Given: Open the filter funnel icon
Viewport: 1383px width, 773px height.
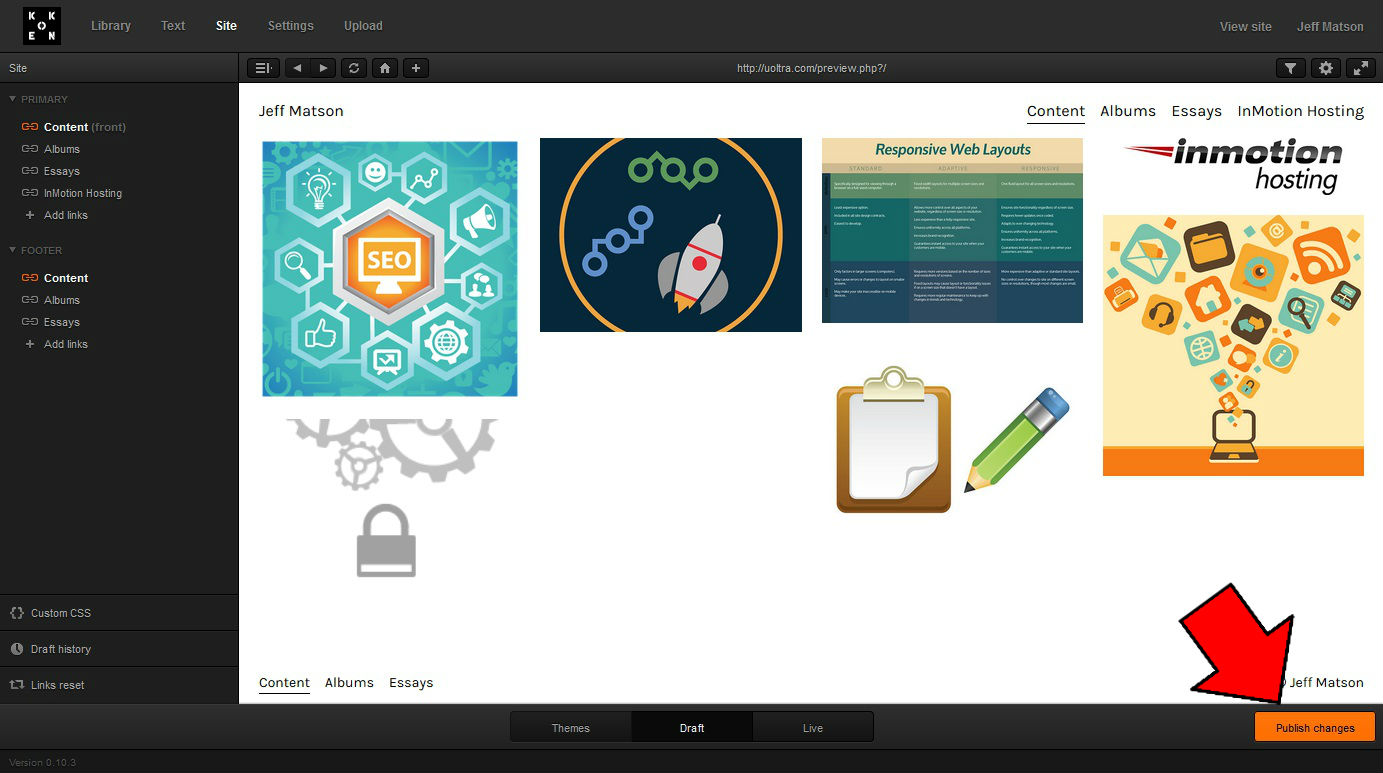Looking at the screenshot, I should [1291, 68].
